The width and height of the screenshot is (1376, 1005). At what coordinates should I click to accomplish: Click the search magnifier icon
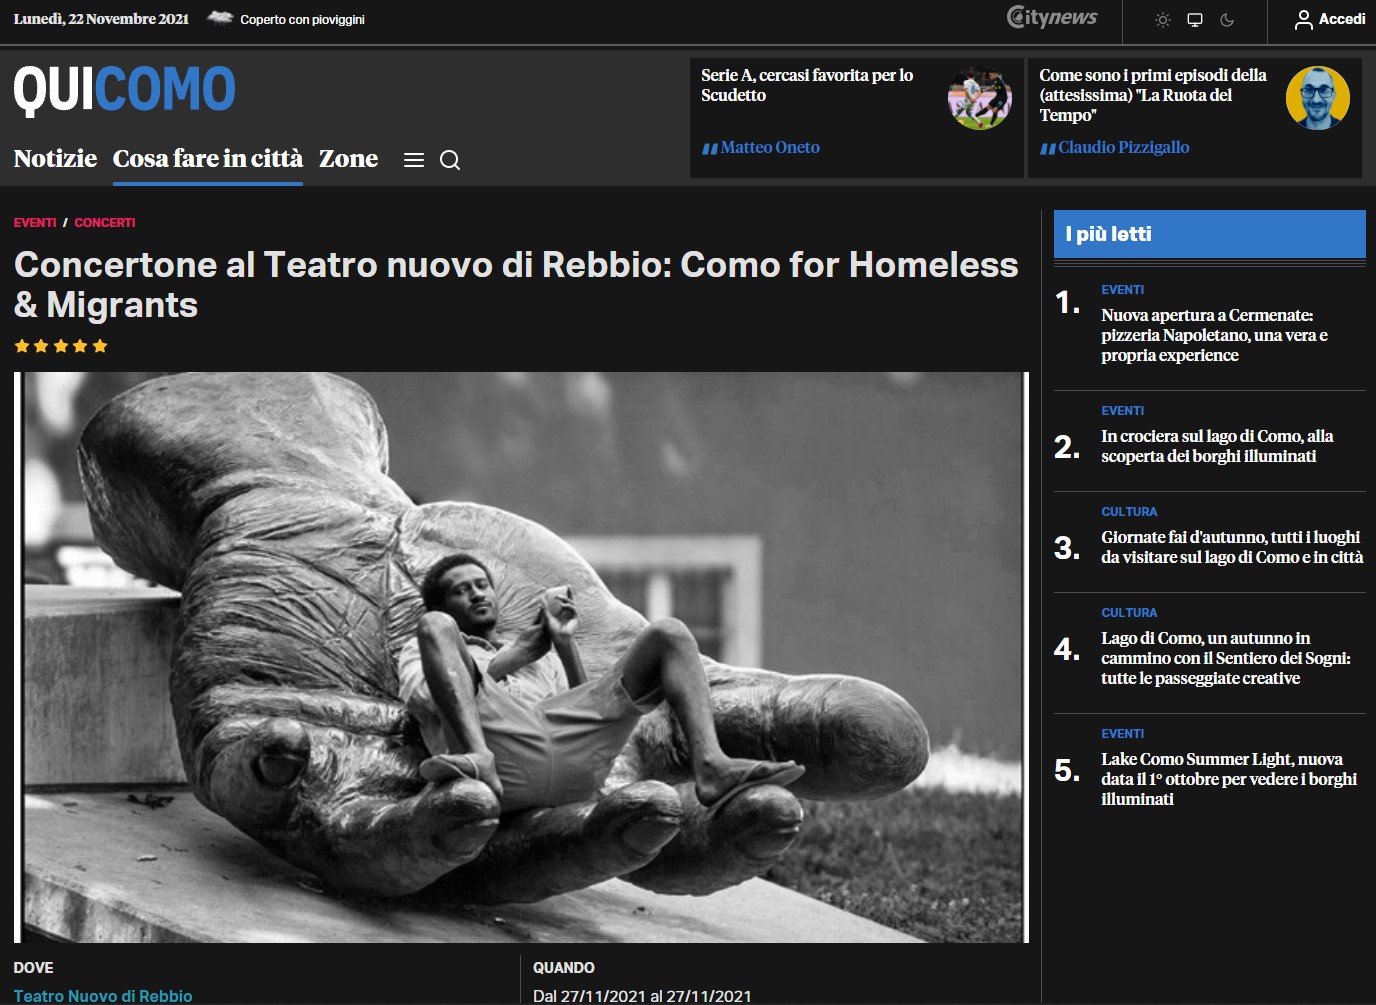(x=450, y=160)
